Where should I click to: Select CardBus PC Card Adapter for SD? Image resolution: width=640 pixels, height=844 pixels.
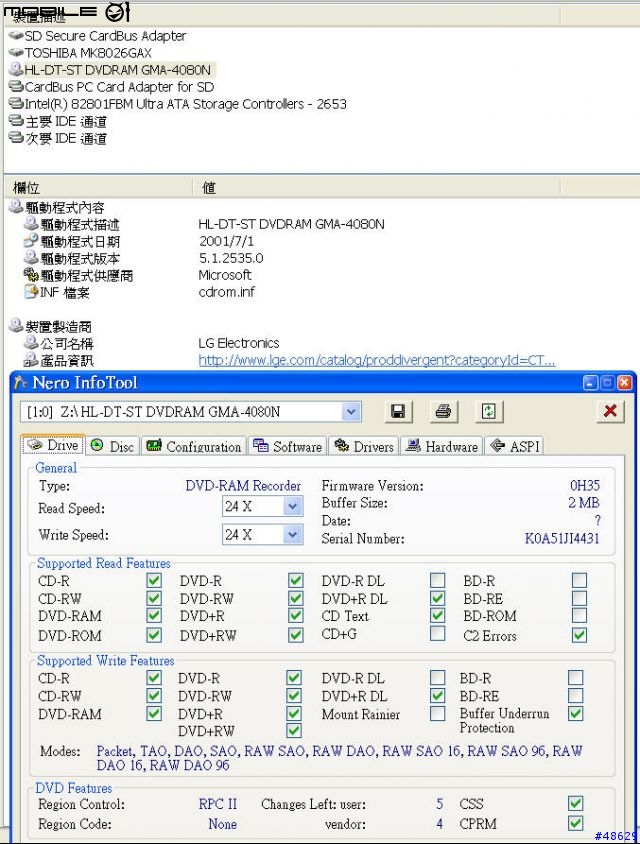point(119,87)
